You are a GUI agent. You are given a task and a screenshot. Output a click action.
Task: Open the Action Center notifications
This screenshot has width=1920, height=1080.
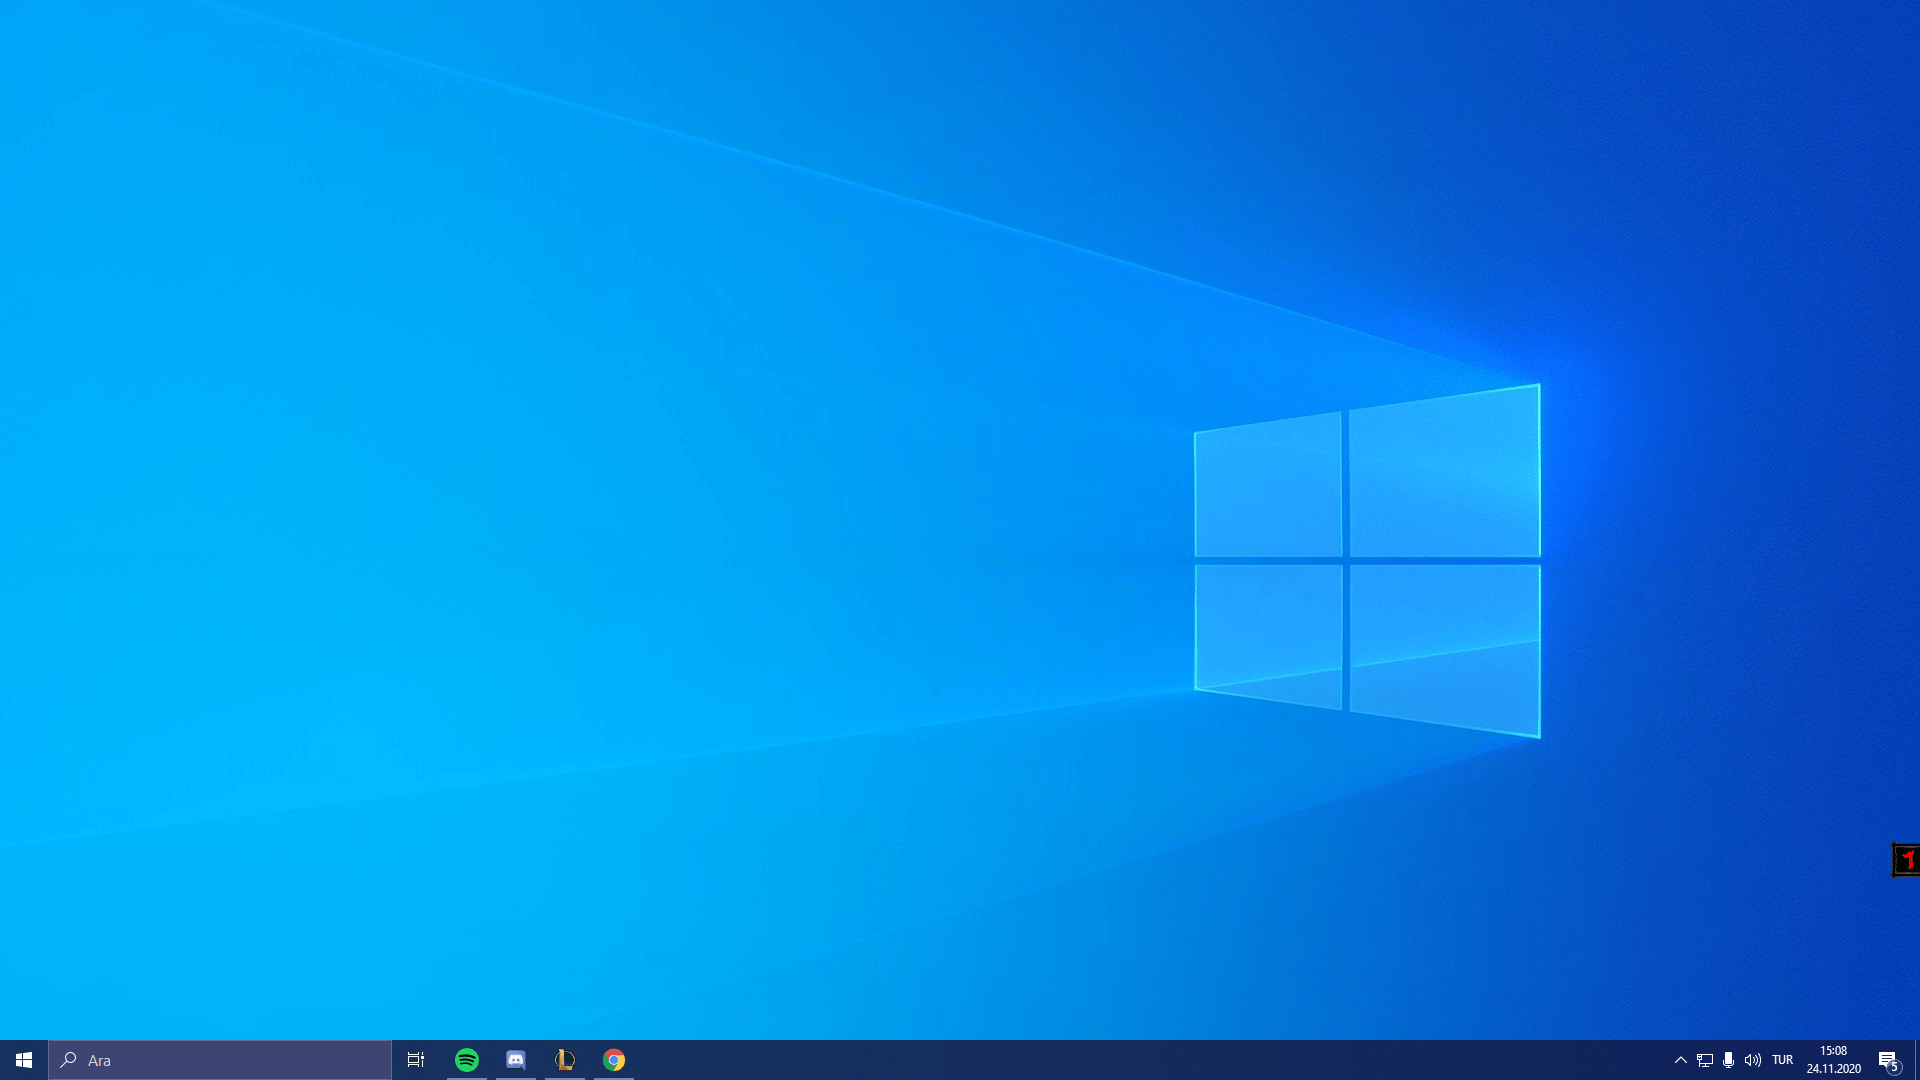click(1888, 1060)
